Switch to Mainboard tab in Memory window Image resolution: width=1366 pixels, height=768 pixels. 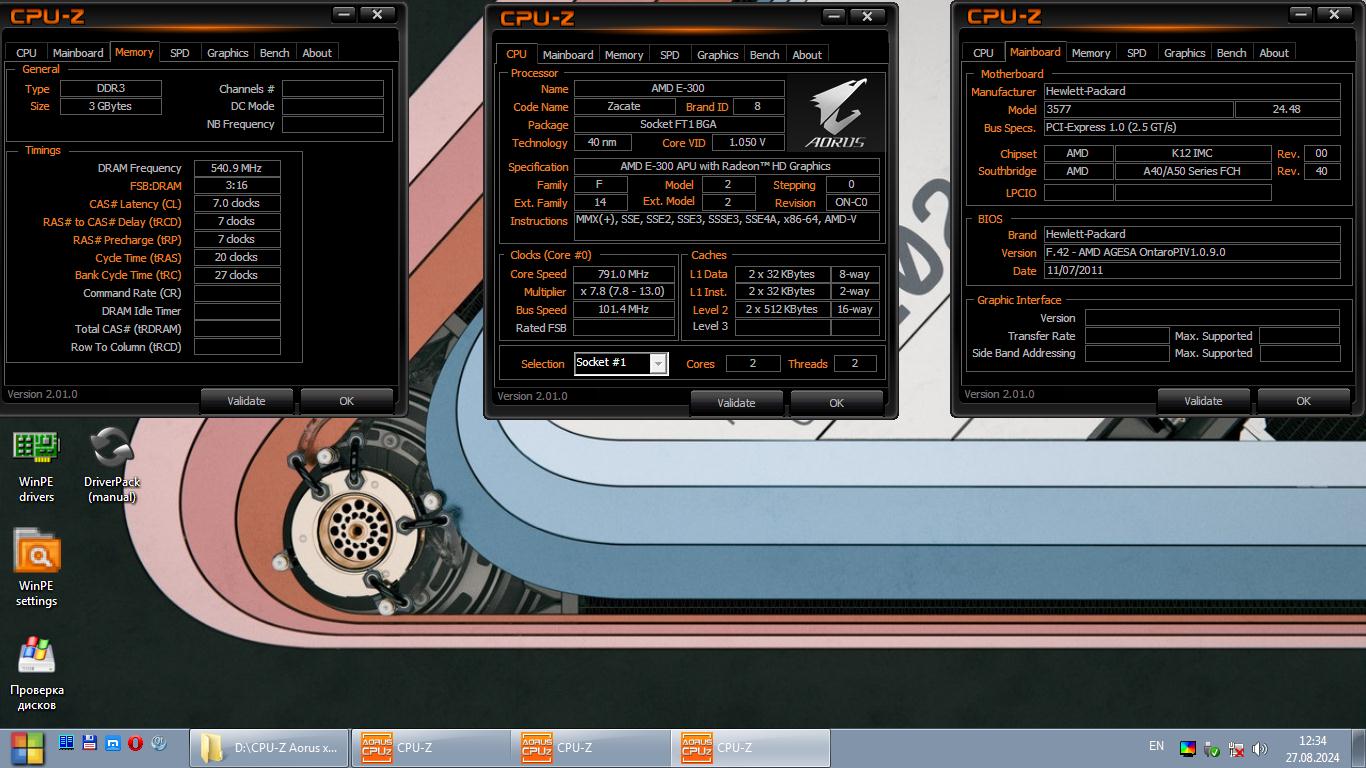(78, 53)
